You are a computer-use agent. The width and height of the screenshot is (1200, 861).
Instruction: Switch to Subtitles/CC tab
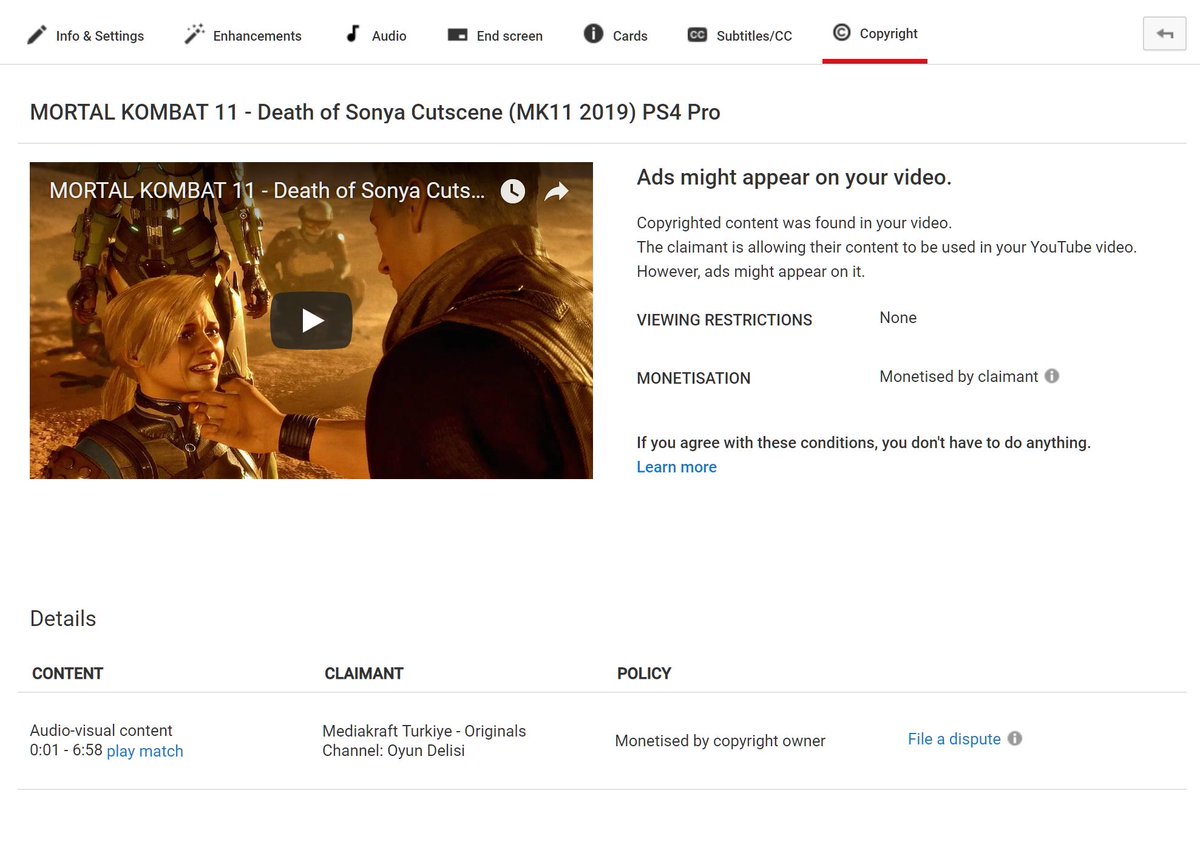pyautogui.click(x=740, y=35)
